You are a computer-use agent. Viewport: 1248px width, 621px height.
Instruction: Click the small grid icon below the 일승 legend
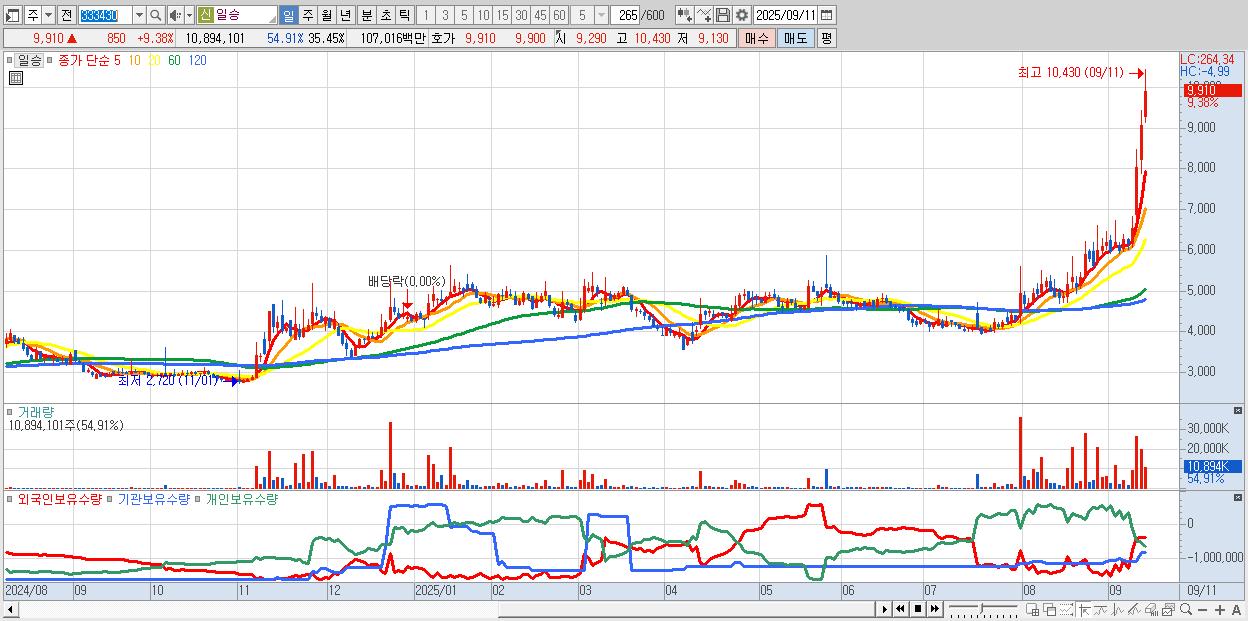point(16,78)
